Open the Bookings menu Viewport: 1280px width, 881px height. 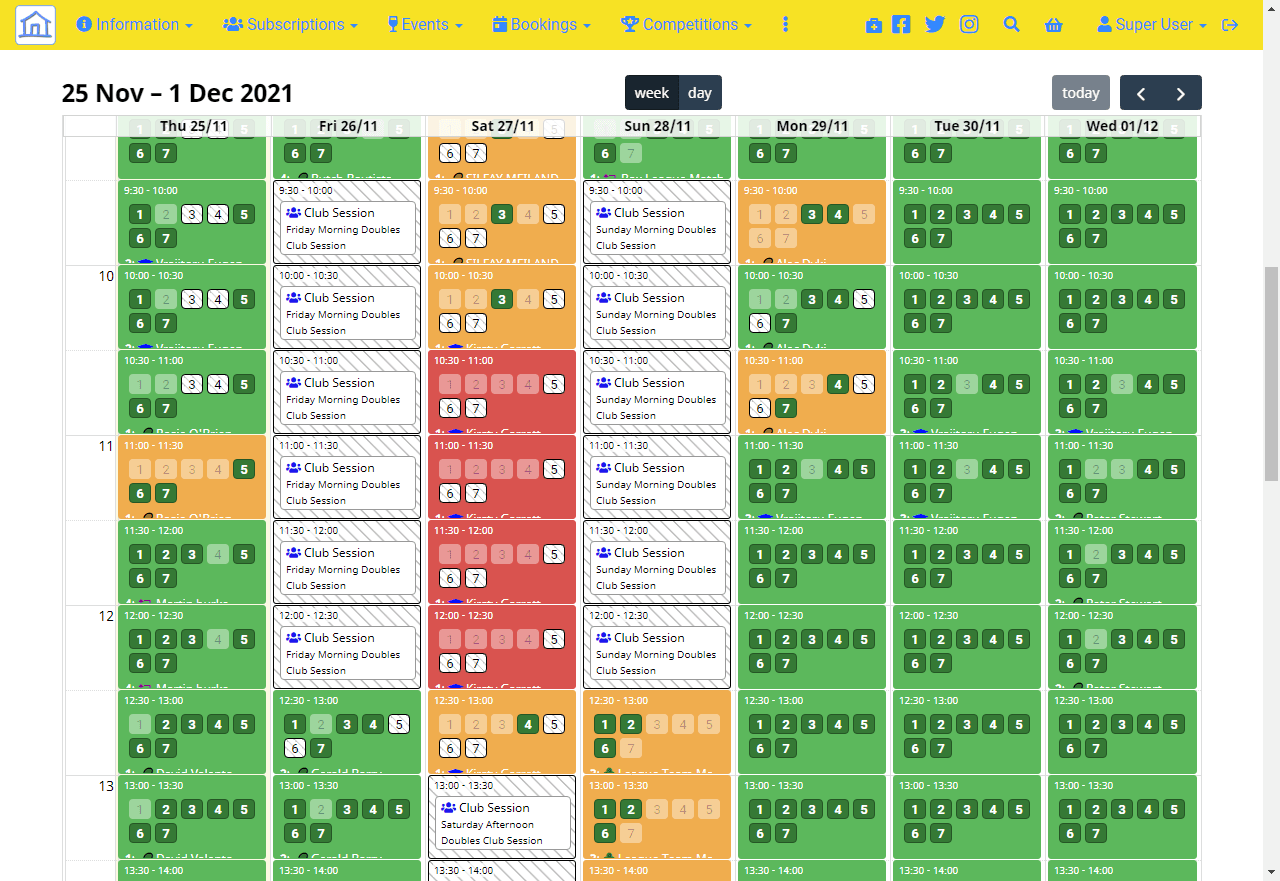(541, 25)
